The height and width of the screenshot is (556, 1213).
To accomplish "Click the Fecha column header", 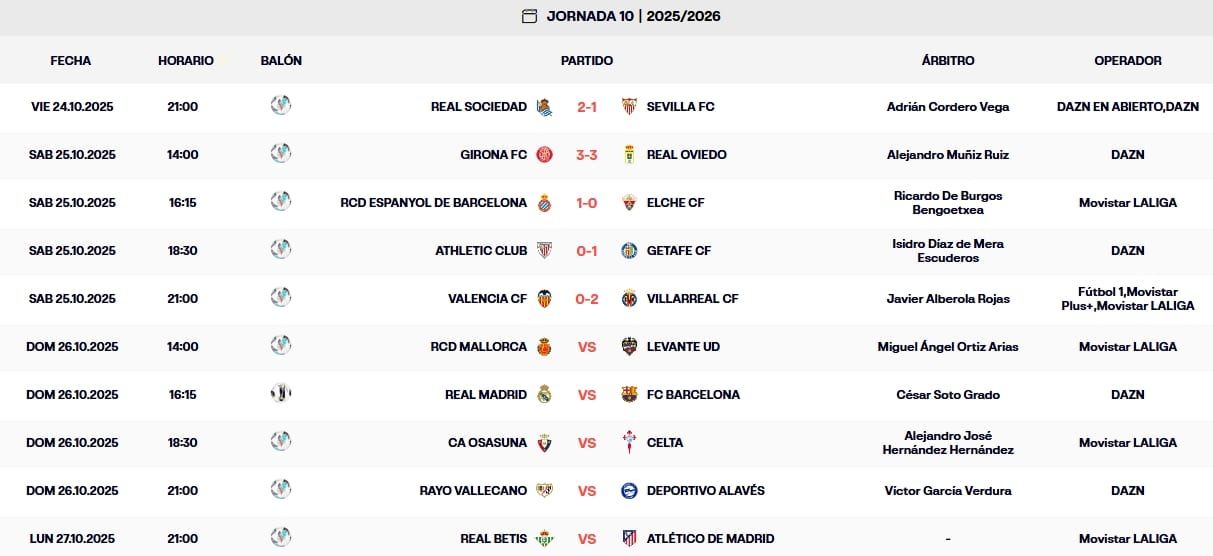I will click(71, 61).
